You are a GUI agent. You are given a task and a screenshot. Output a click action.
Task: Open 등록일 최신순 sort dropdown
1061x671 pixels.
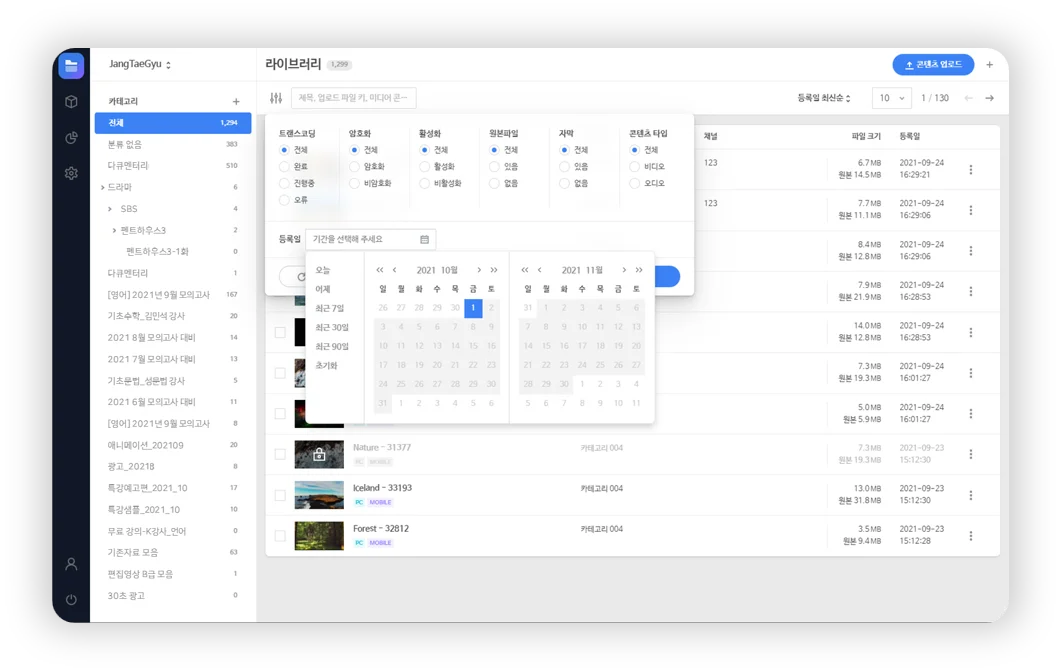point(823,98)
